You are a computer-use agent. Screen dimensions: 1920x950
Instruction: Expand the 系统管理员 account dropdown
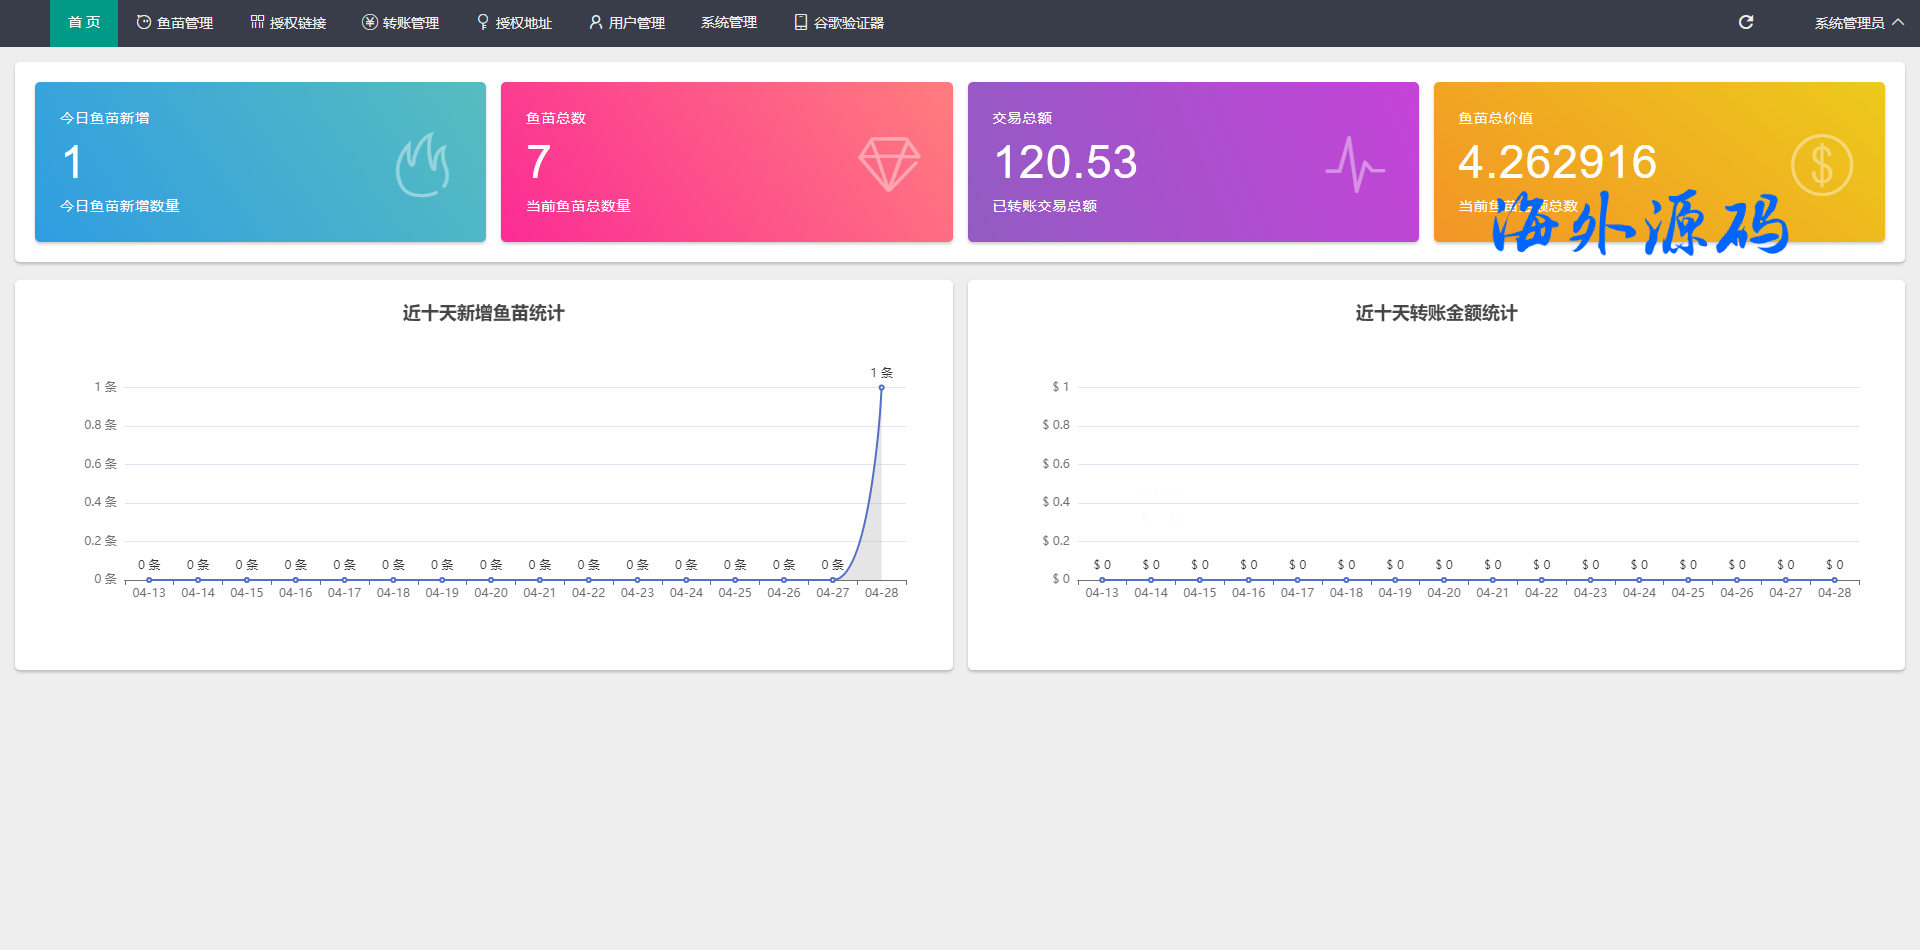tap(1858, 23)
